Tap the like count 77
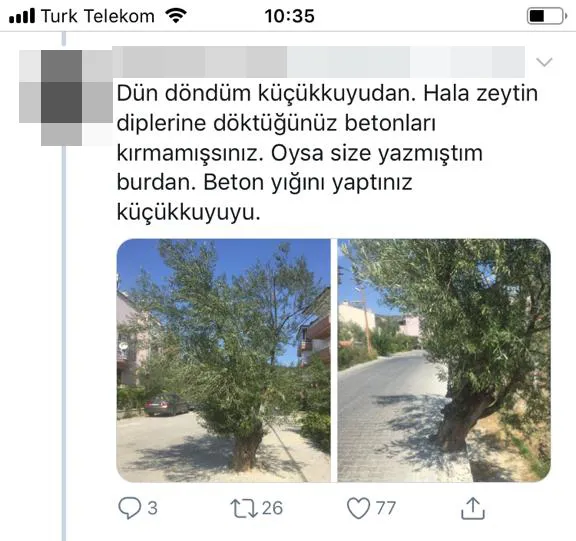Screen dimensions: 576x541 tap(386, 508)
